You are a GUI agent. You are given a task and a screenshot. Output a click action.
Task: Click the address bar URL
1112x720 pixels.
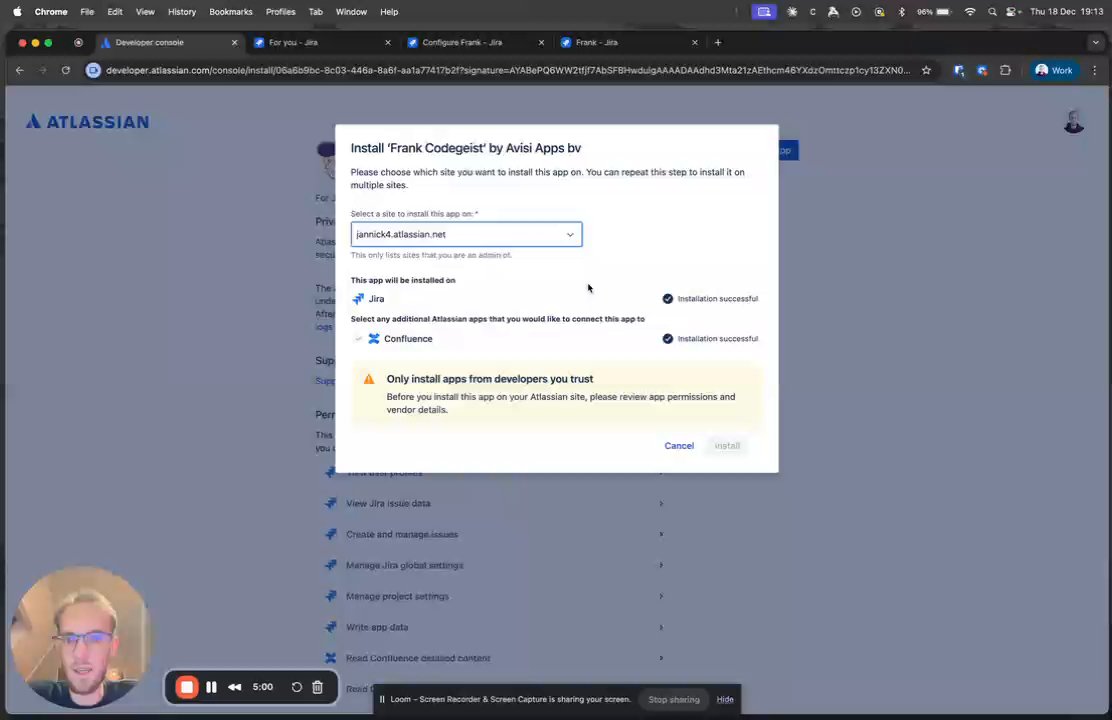(508, 70)
